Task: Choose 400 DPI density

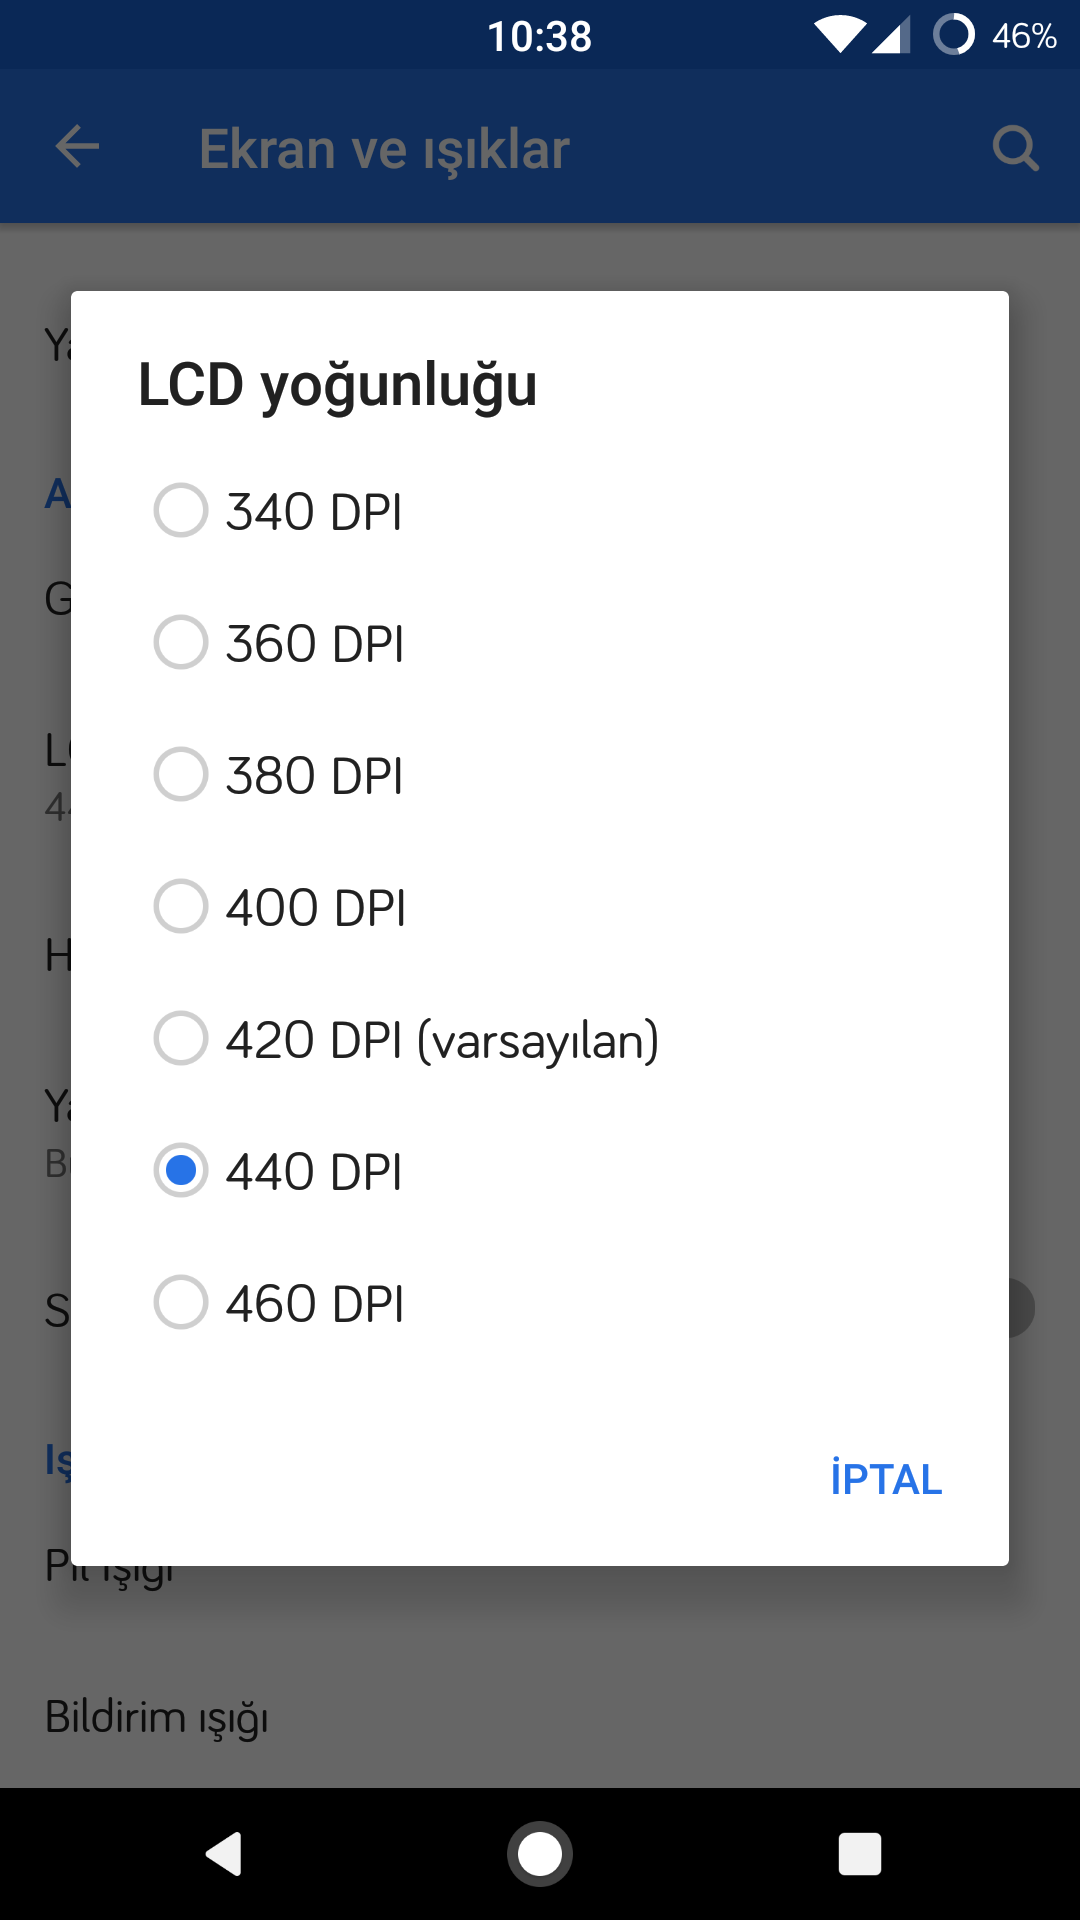Action: coord(540,907)
